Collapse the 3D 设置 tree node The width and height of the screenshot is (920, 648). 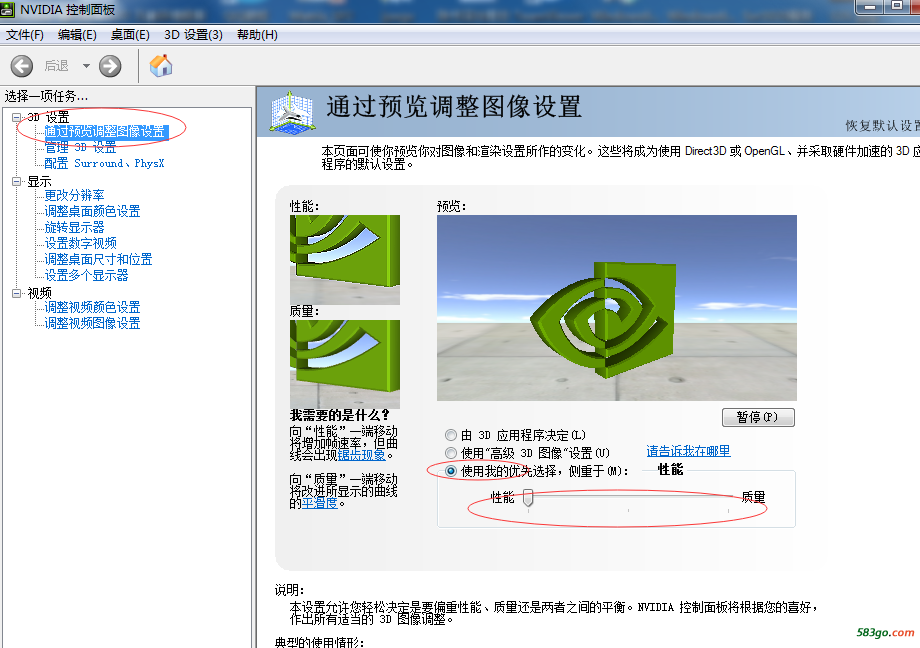point(16,117)
